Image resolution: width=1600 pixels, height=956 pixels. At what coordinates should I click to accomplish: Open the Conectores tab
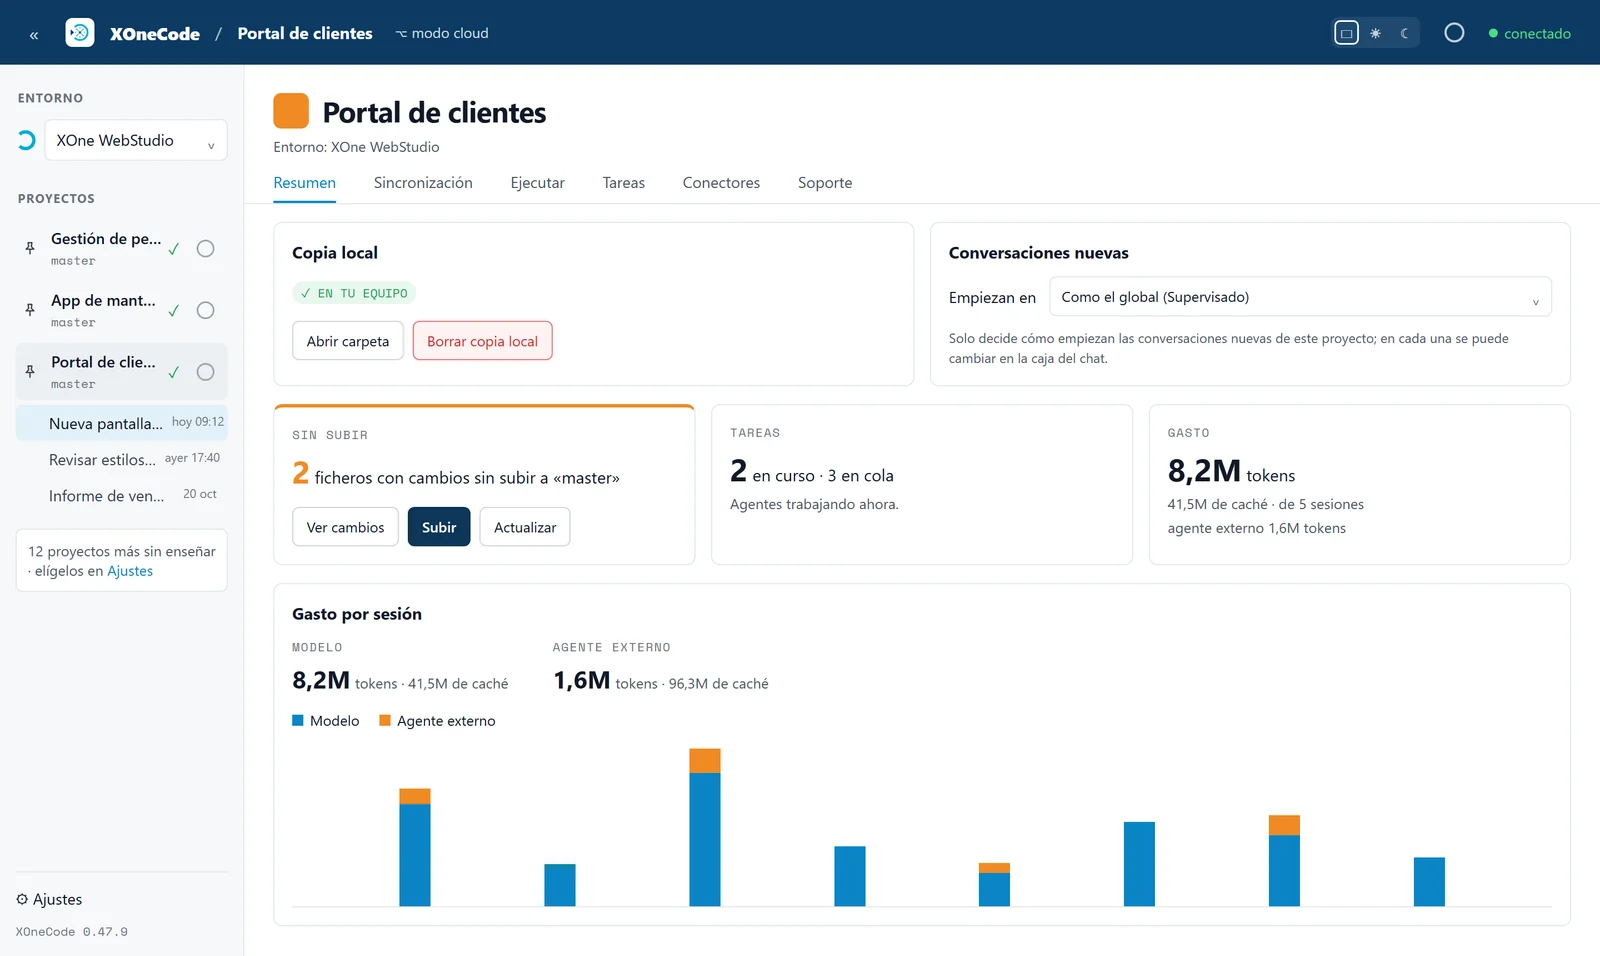pyautogui.click(x=721, y=183)
